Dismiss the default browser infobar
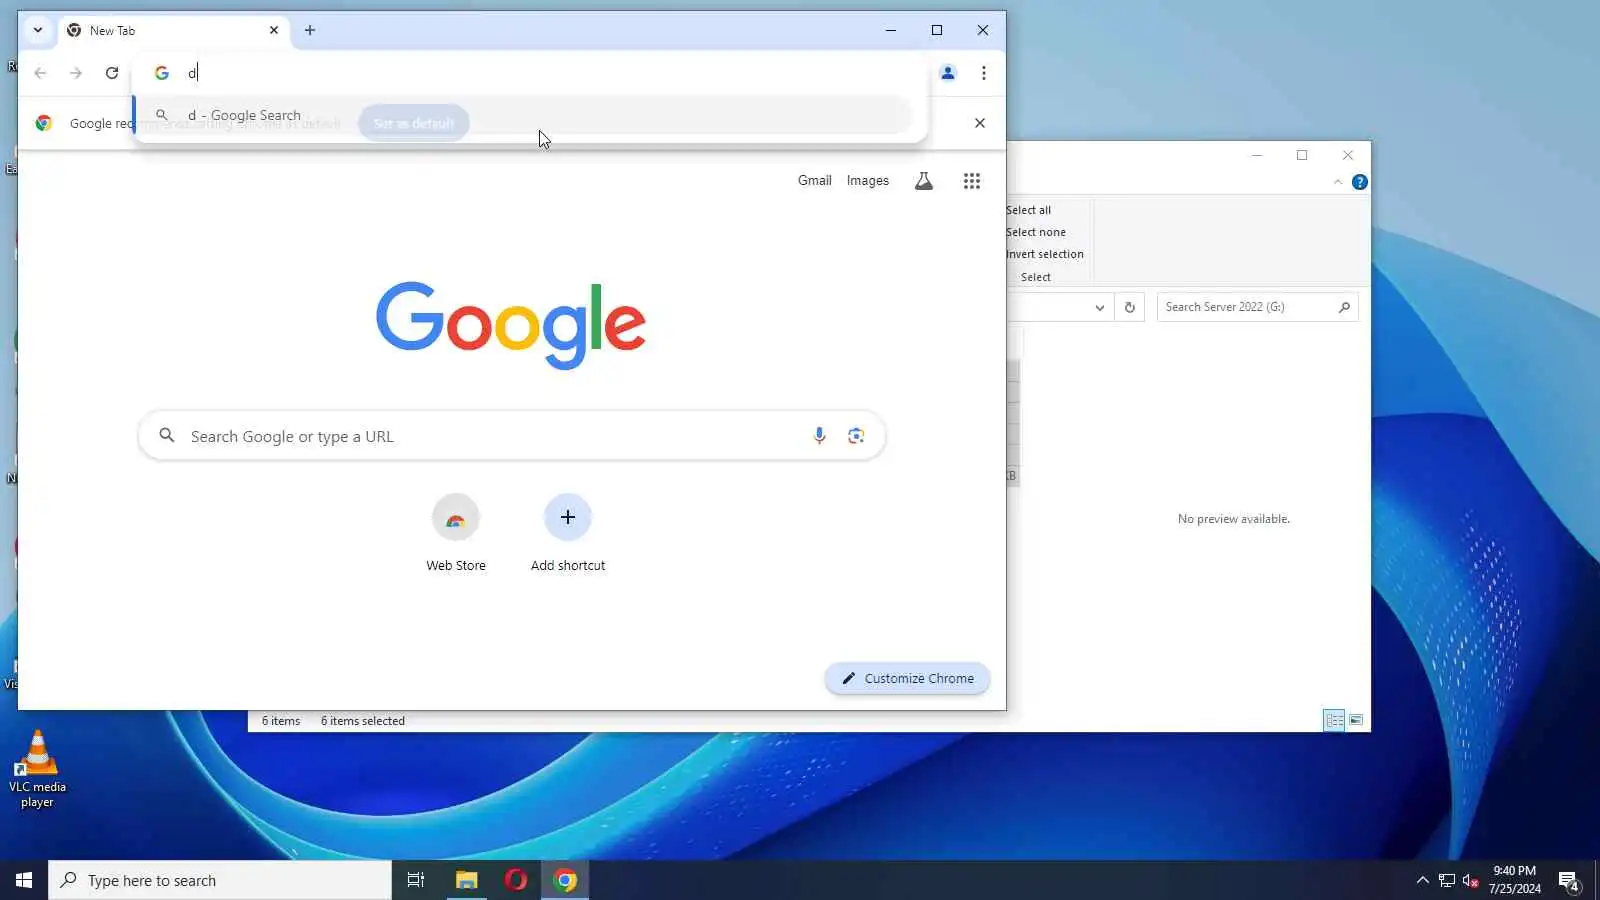 point(980,123)
